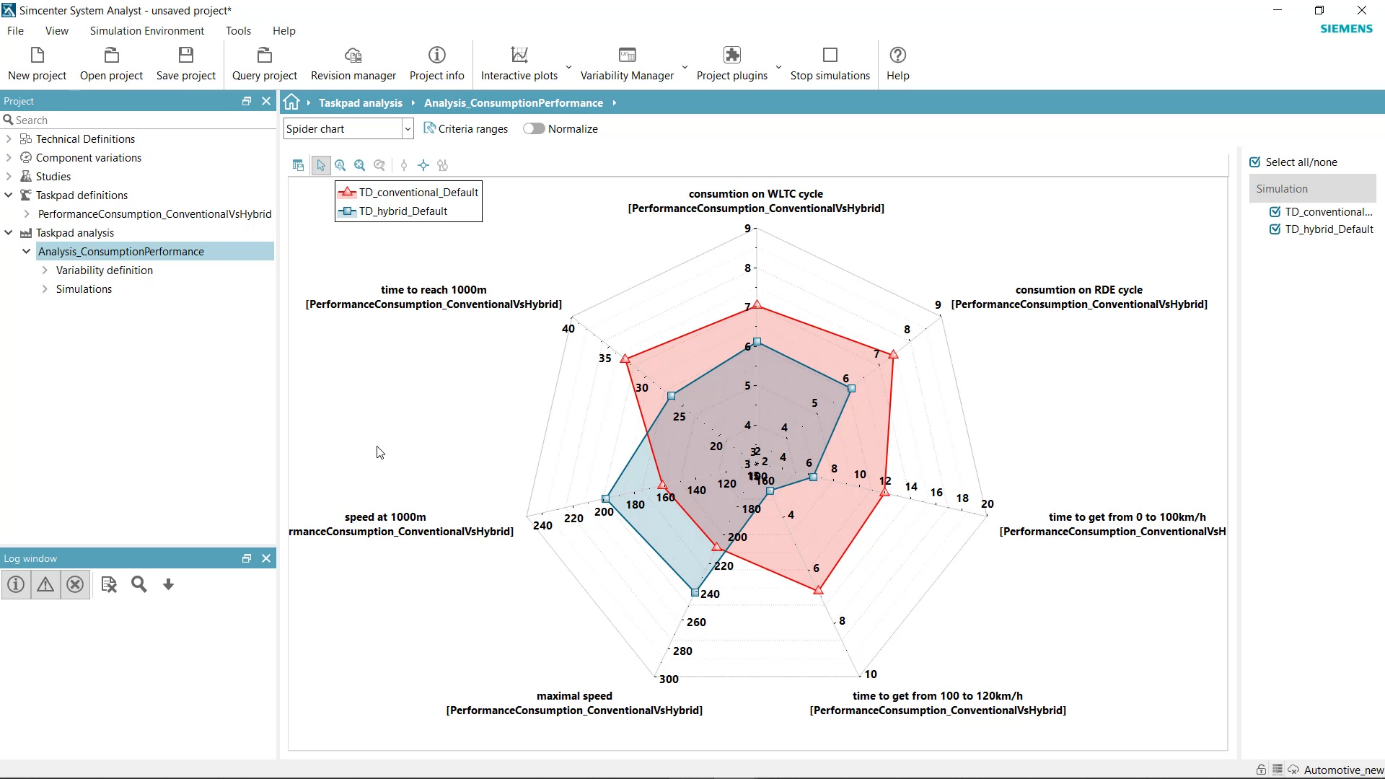Expand the Simulations tree item
Screen dimensions: 1385x779
(x=44, y=289)
